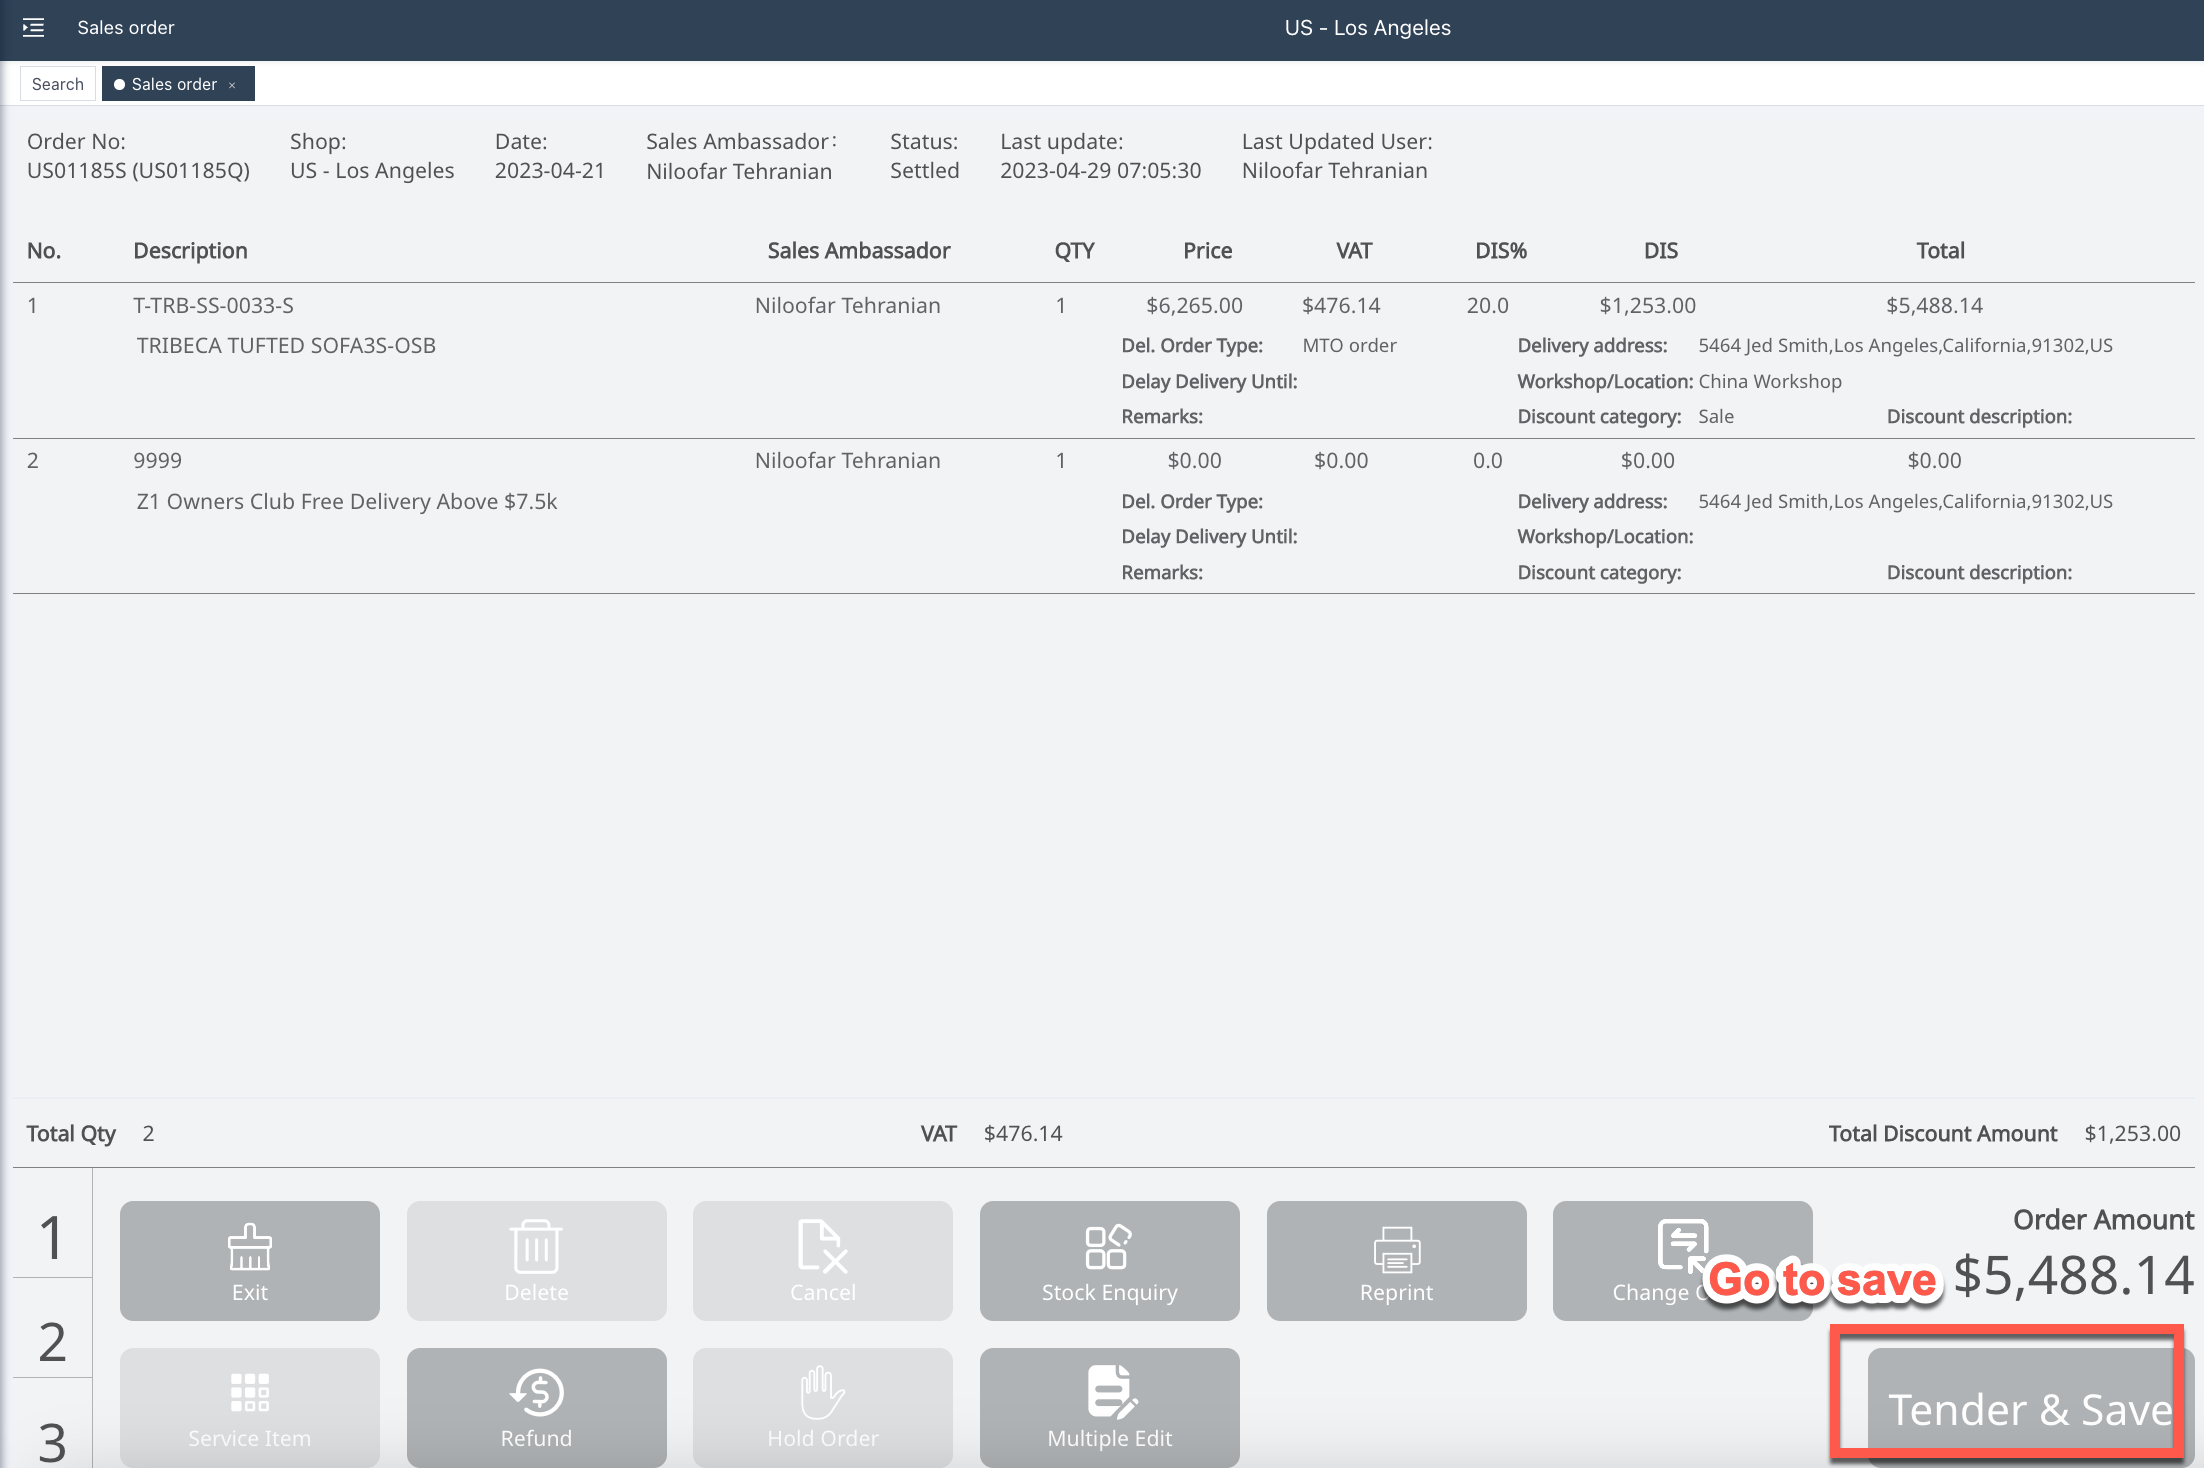
Task: Close the Sales order tab
Action: (x=232, y=85)
